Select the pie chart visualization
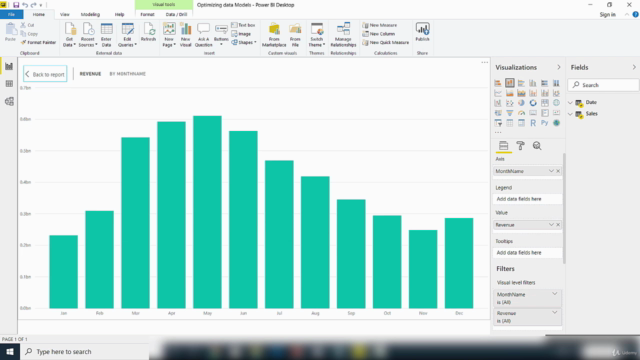The width and height of the screenshot is (640, 360). (521, 103)
